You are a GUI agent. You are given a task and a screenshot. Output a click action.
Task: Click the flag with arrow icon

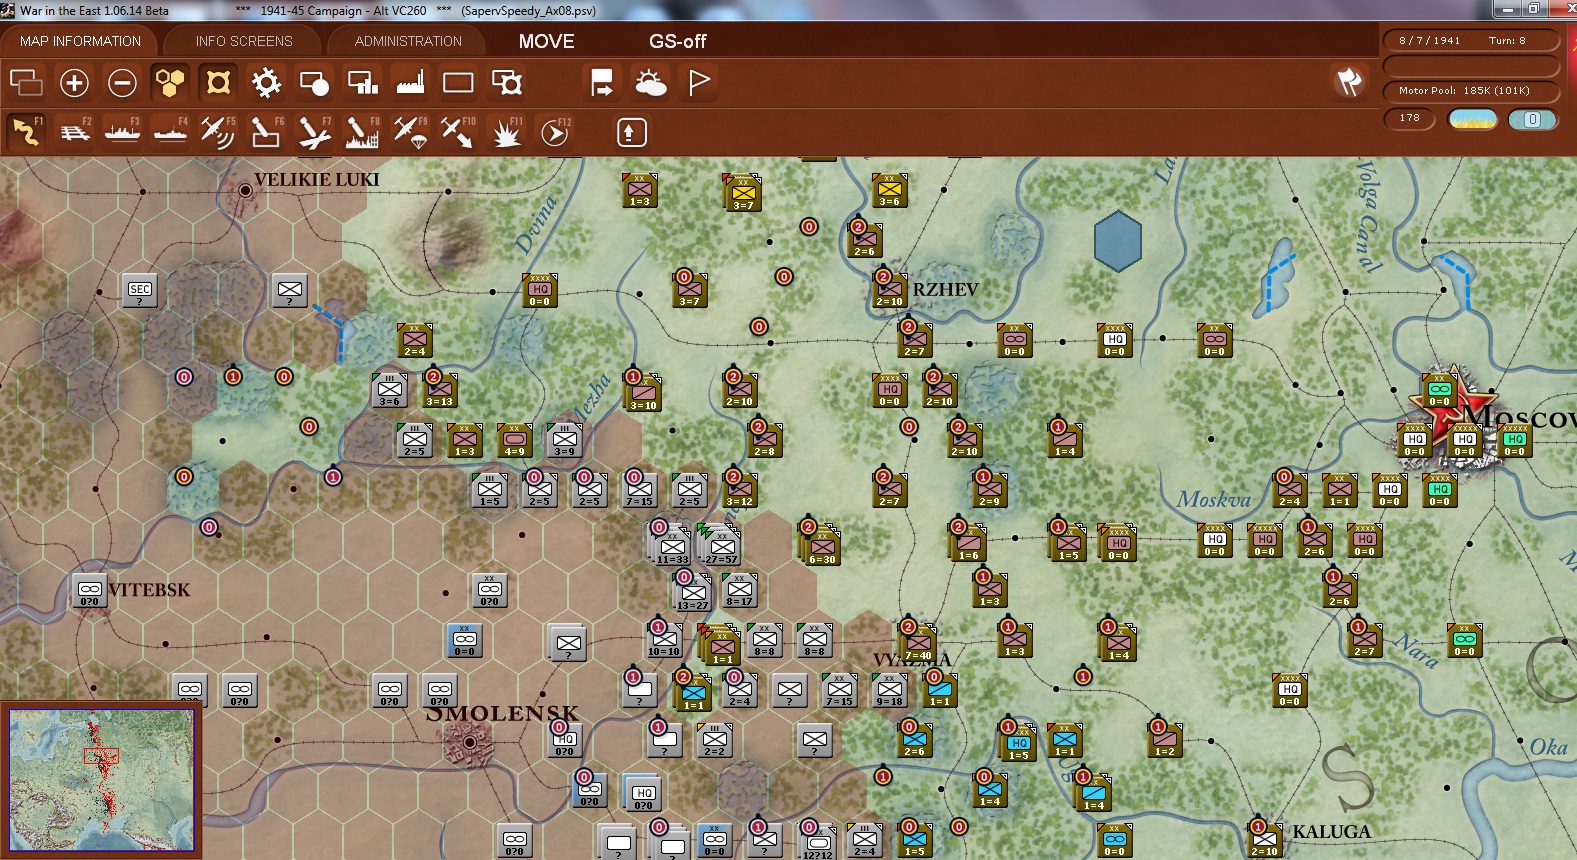coord(602,82)
